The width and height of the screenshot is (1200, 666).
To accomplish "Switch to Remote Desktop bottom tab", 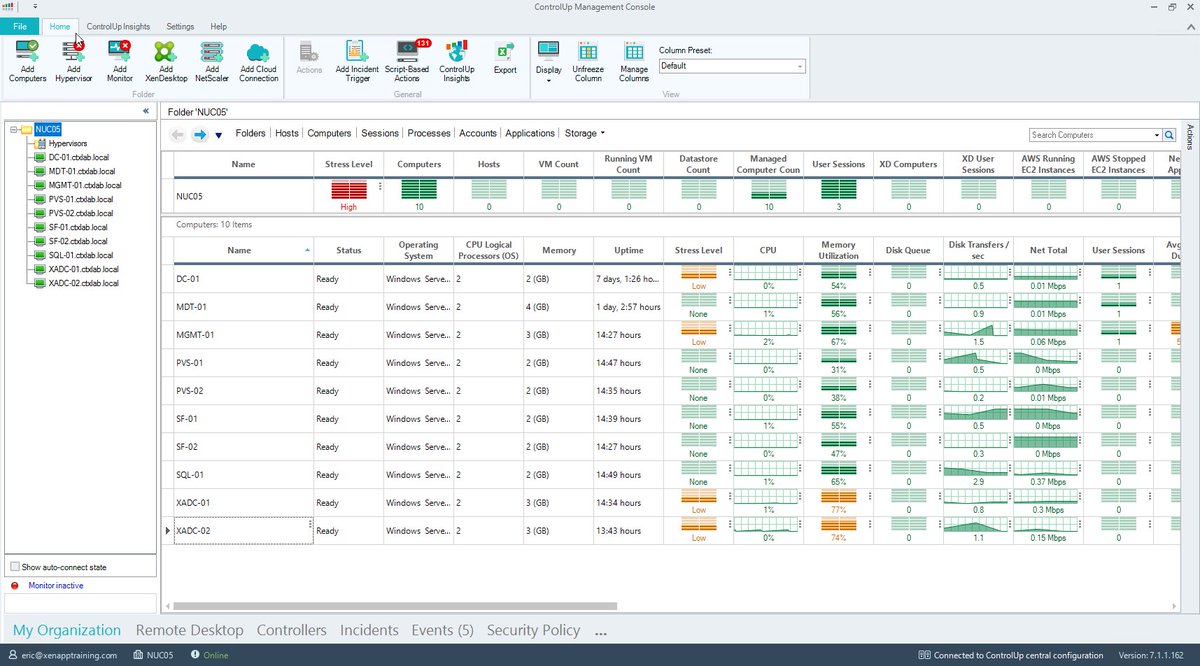I will (x=190, y=630).
